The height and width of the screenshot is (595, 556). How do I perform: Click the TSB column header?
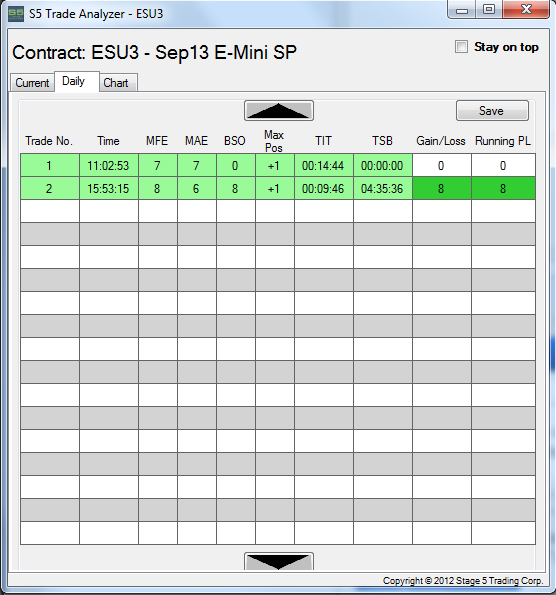tap(382, 141)
